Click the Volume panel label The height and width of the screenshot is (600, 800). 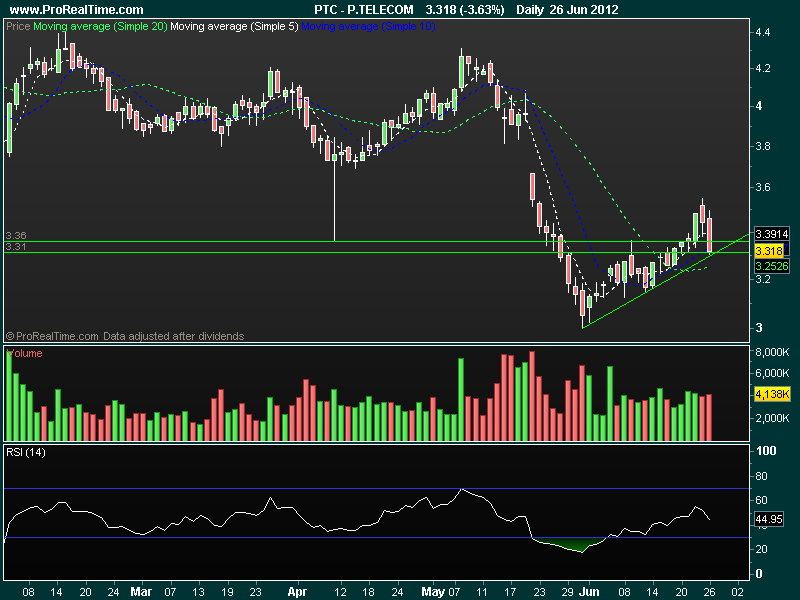click(24, 353)
